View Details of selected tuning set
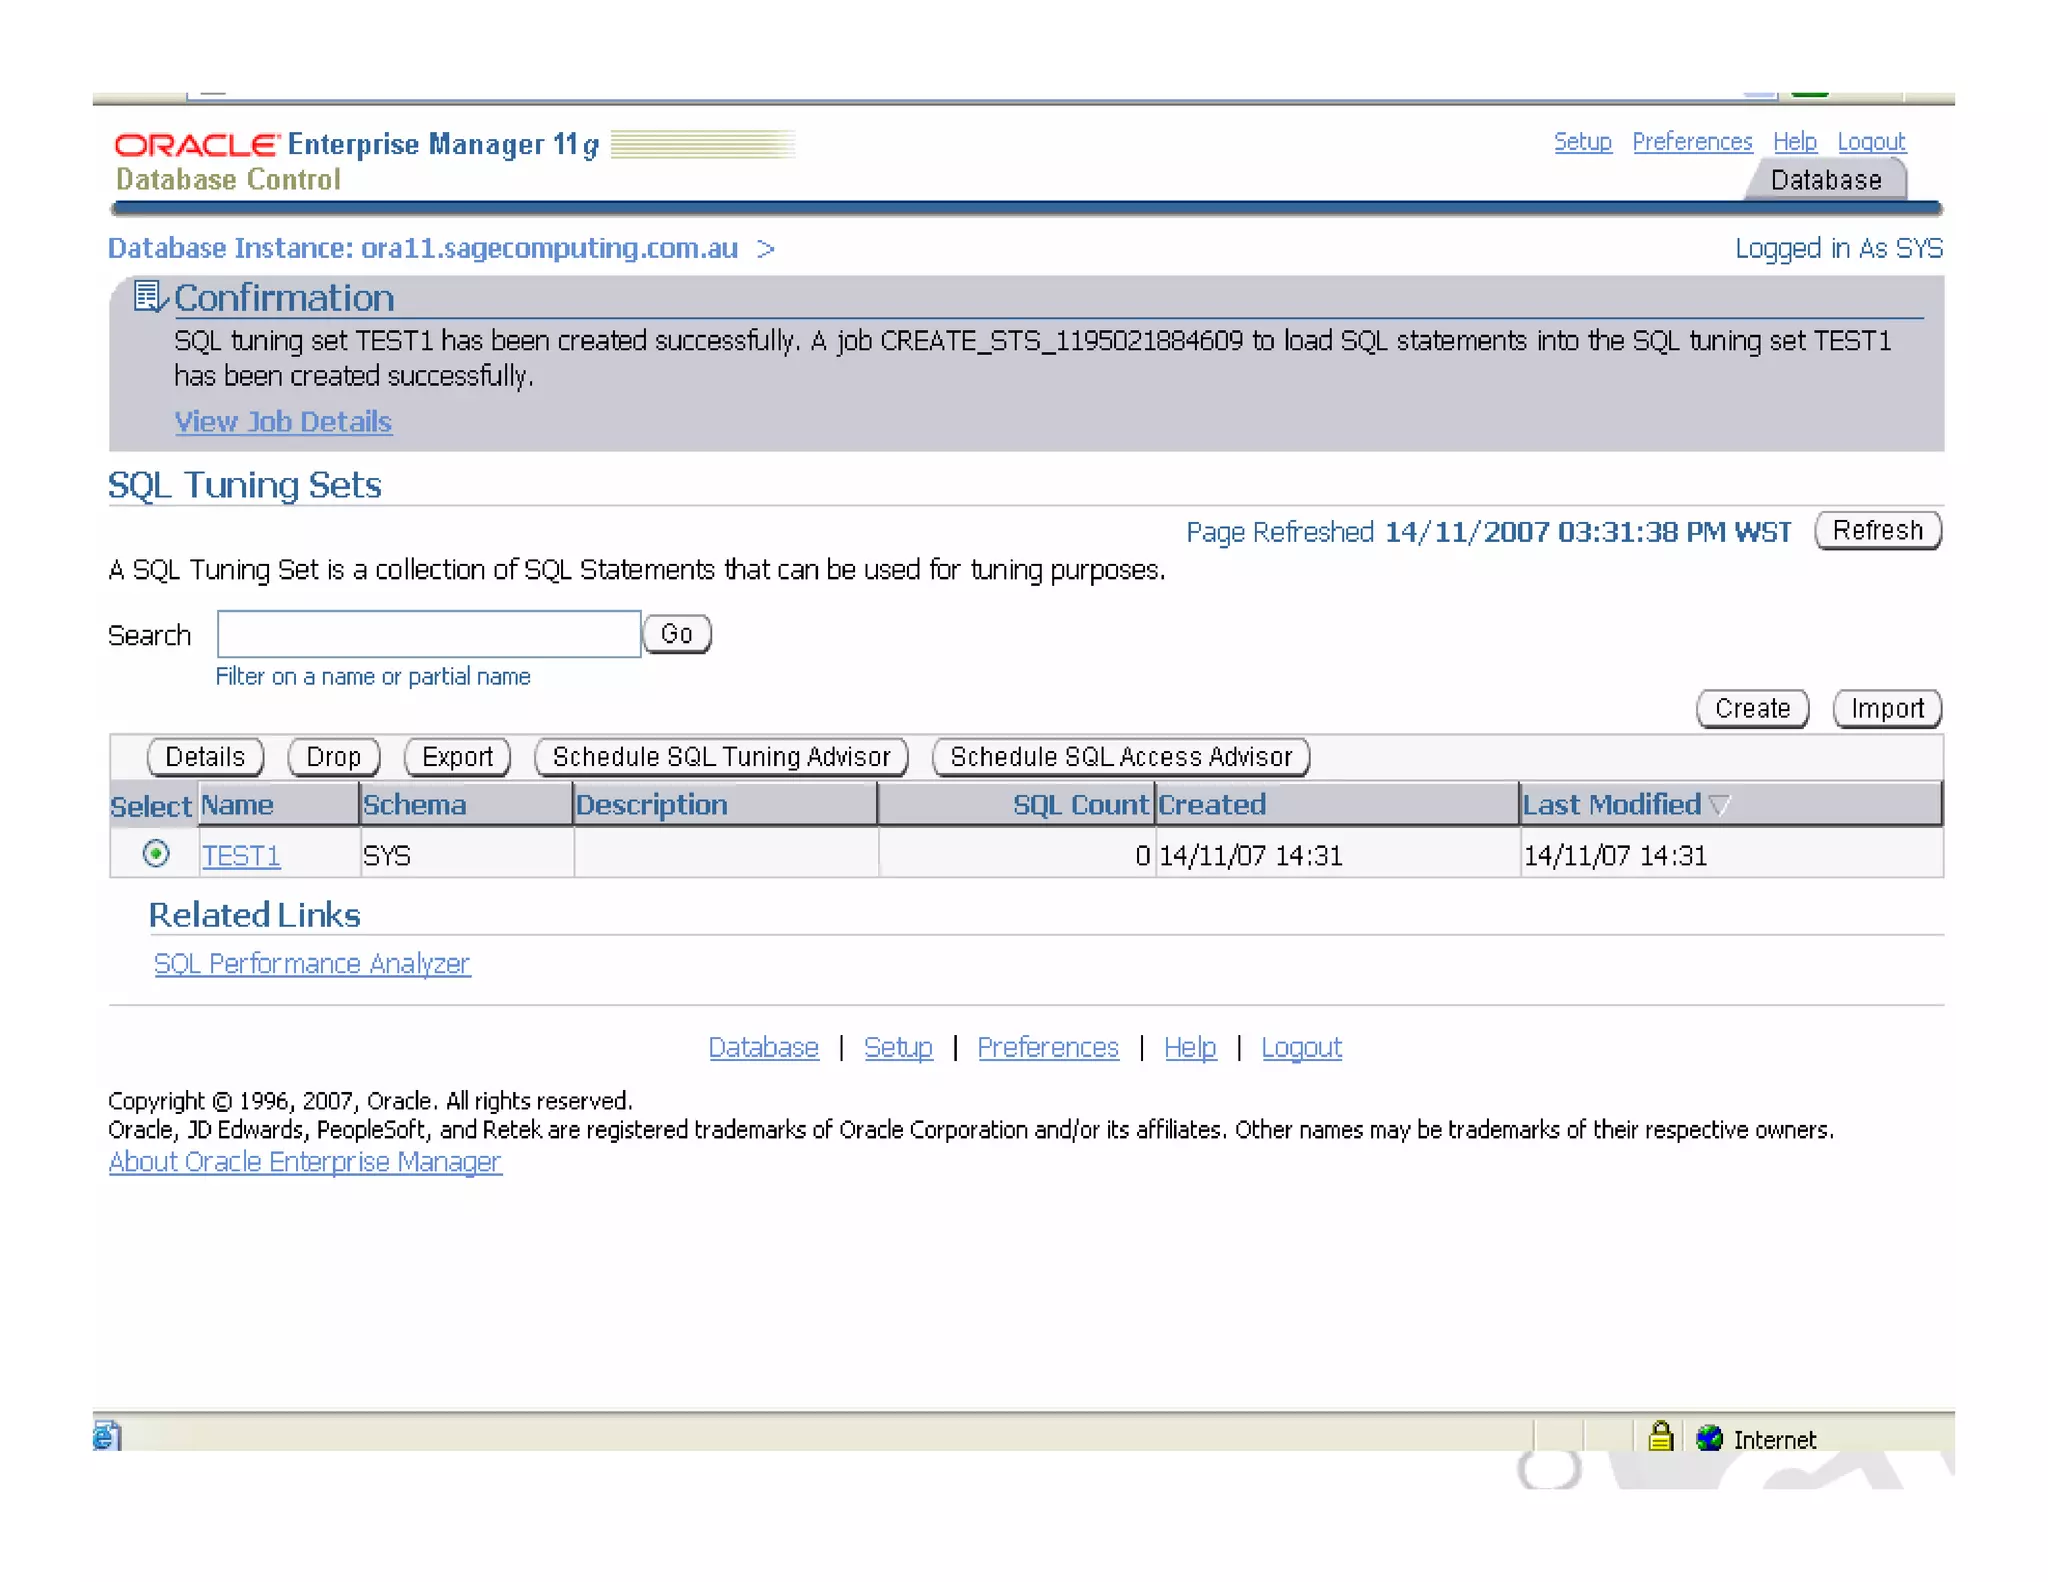The height and width of the screenshot is (1582, 2048). (205, 757)
